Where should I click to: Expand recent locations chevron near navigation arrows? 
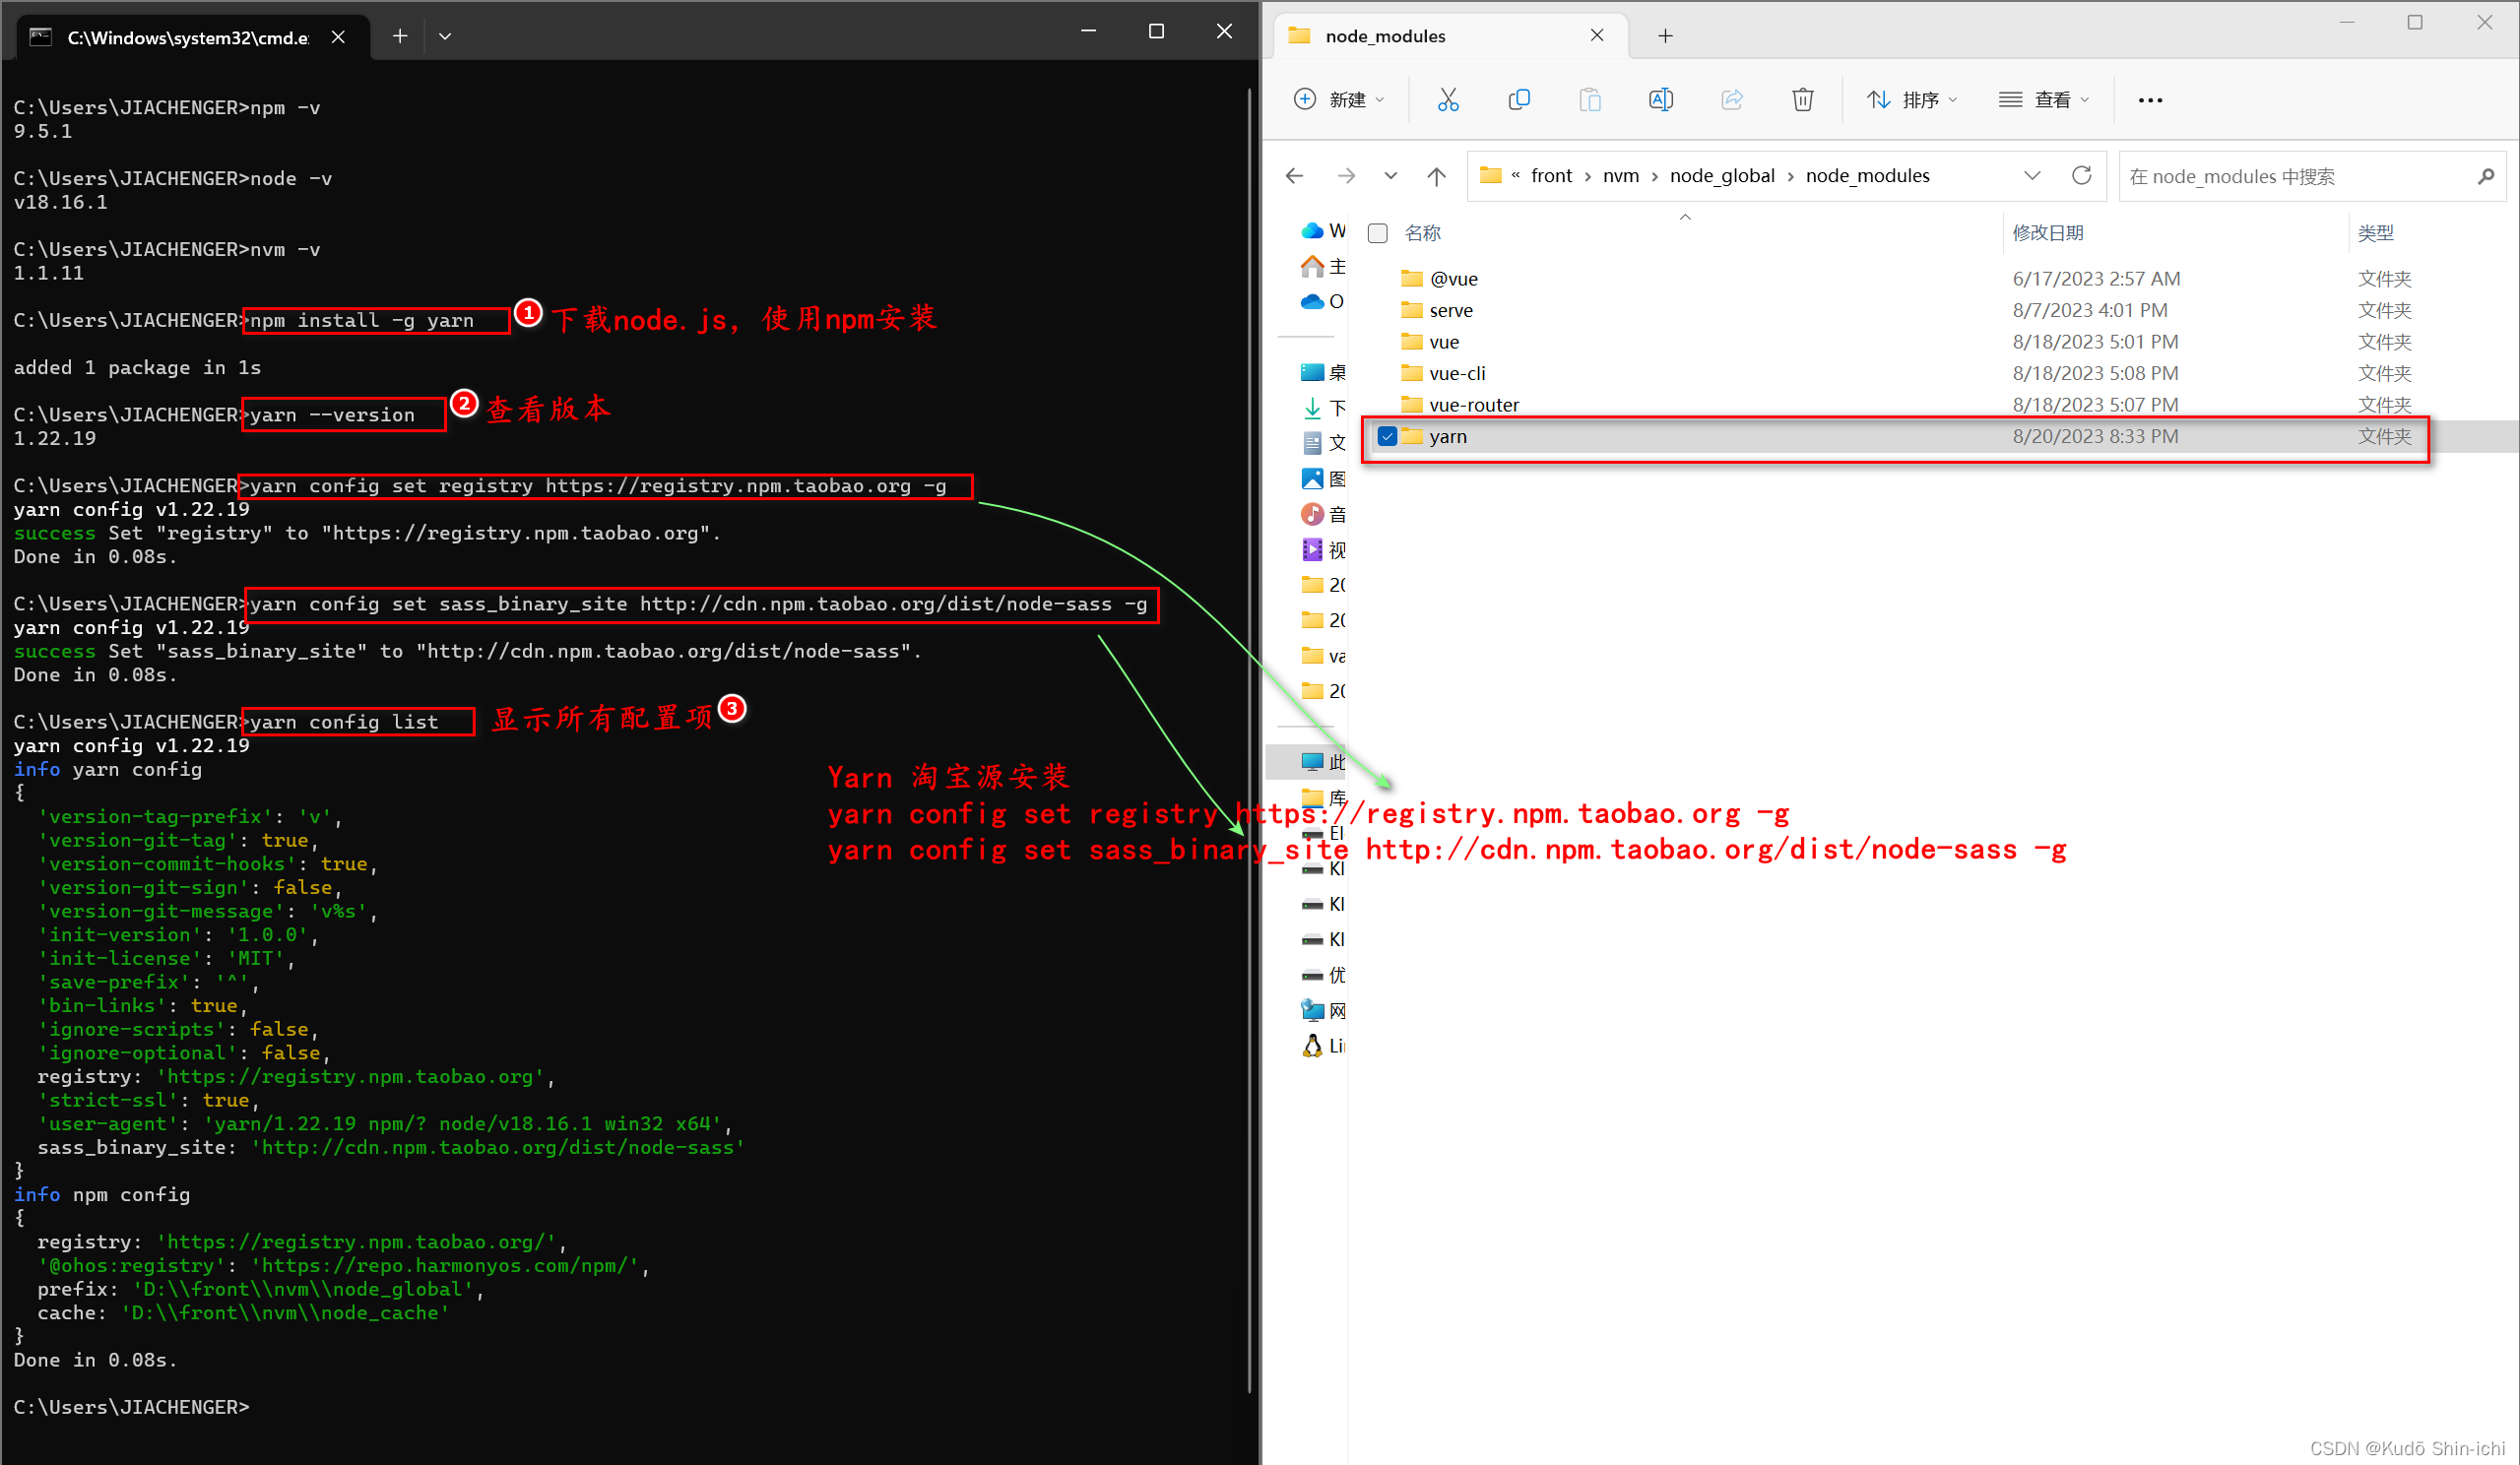coord(1391,176)
